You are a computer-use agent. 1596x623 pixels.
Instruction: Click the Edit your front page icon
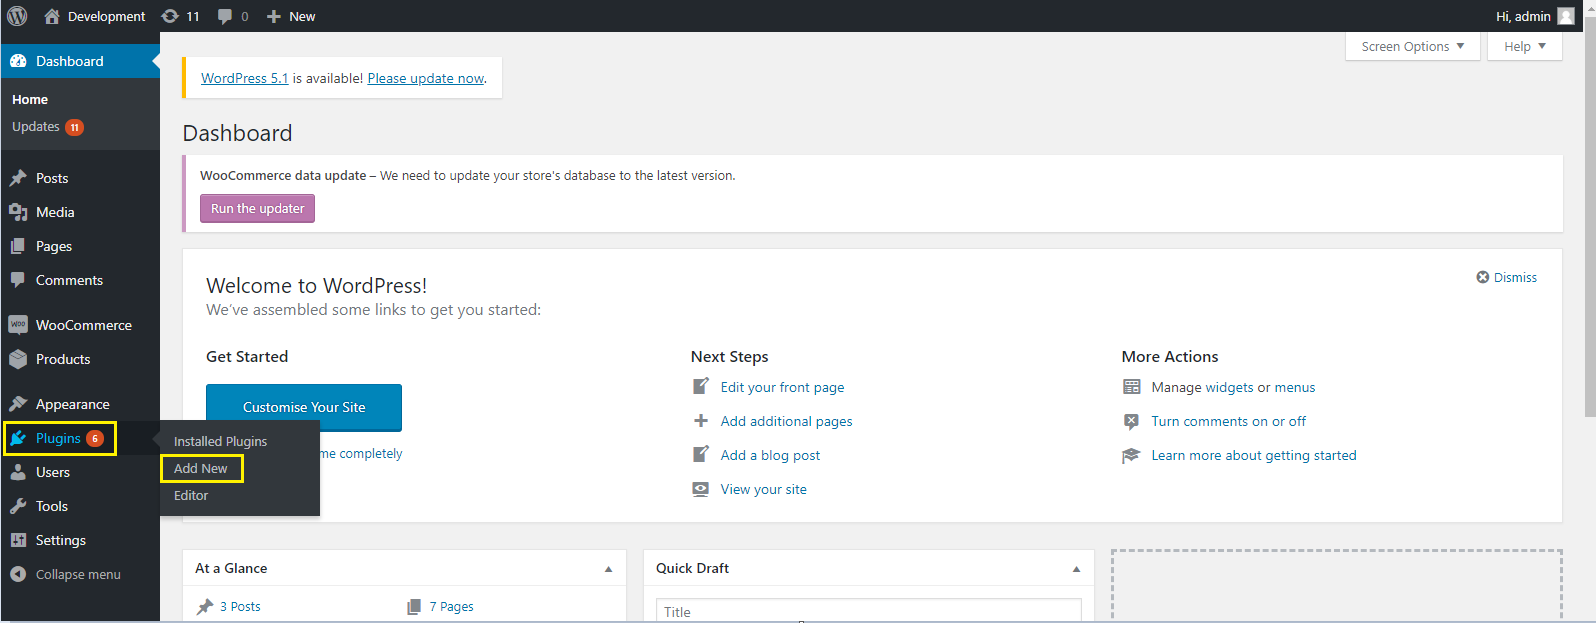pos(701,386)
